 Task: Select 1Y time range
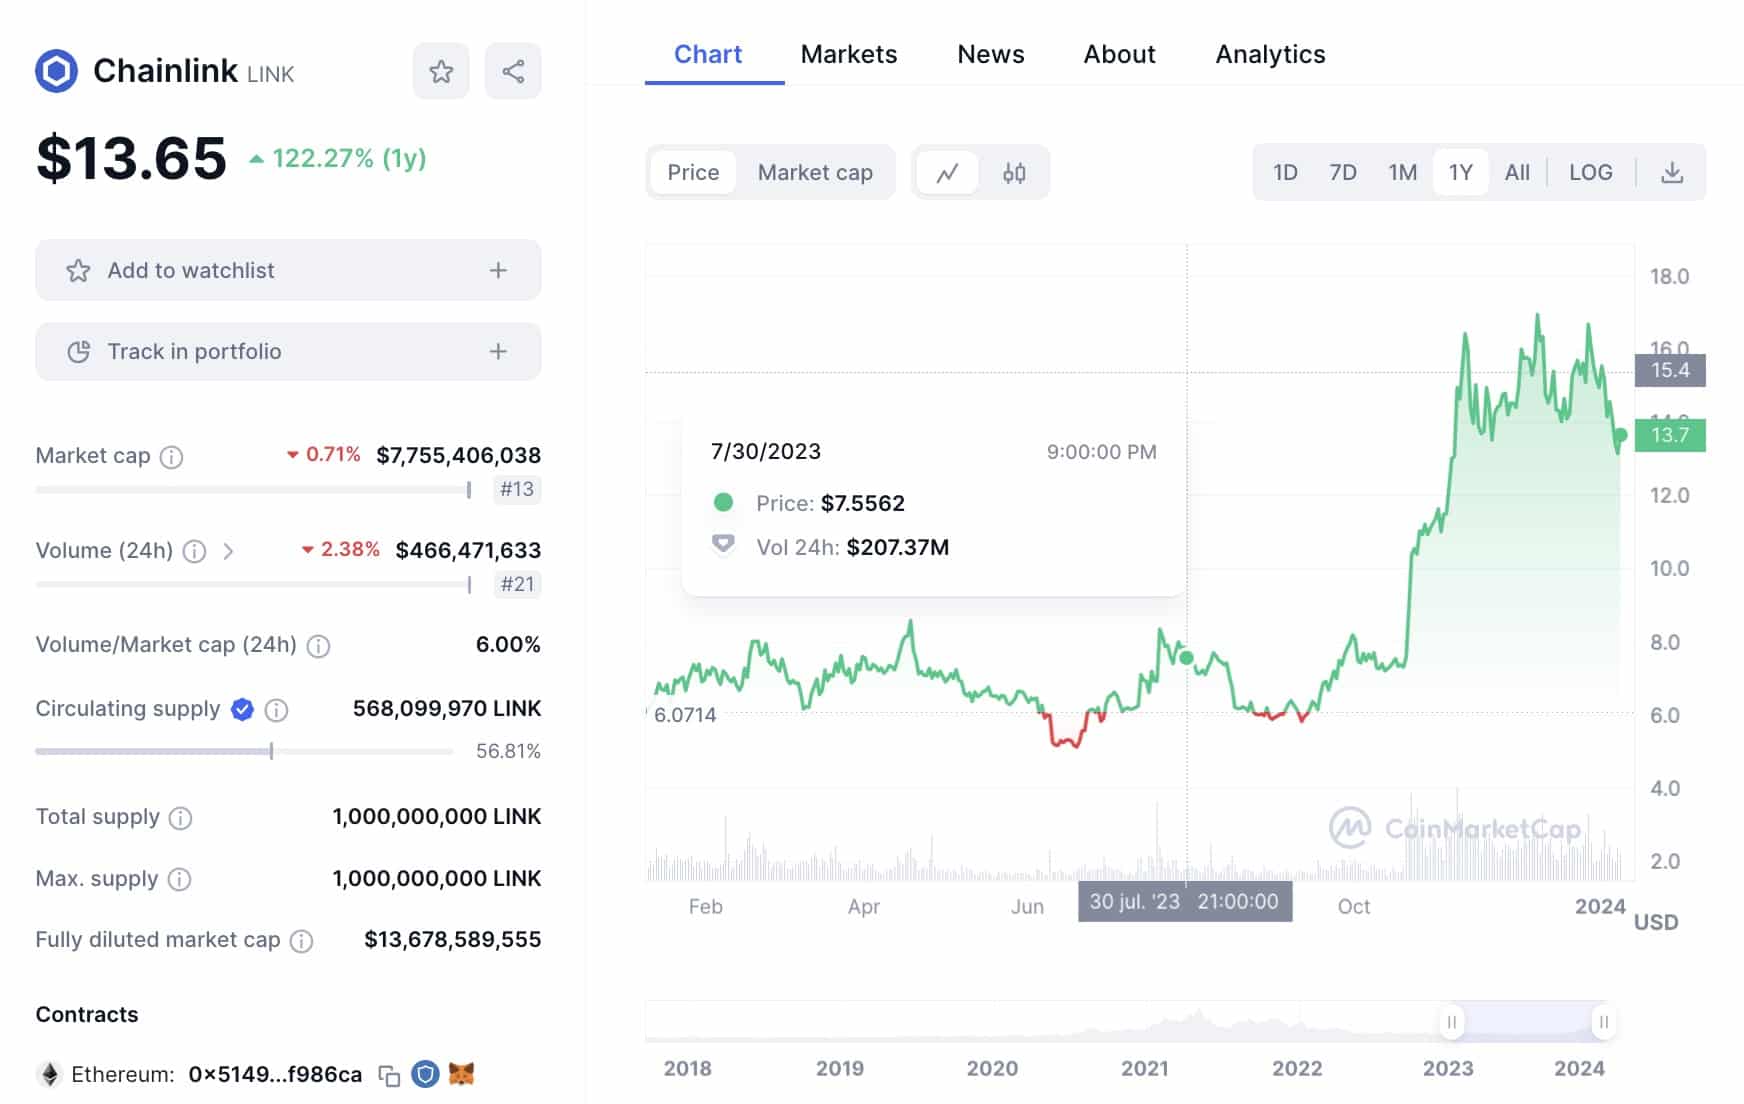coord(1460,173)
